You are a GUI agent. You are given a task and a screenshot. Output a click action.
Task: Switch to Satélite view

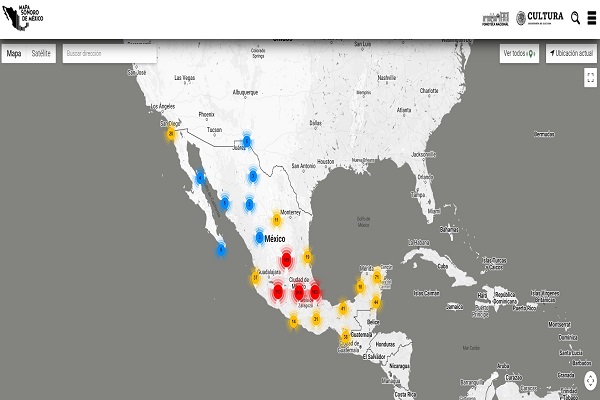coord(41,53)
